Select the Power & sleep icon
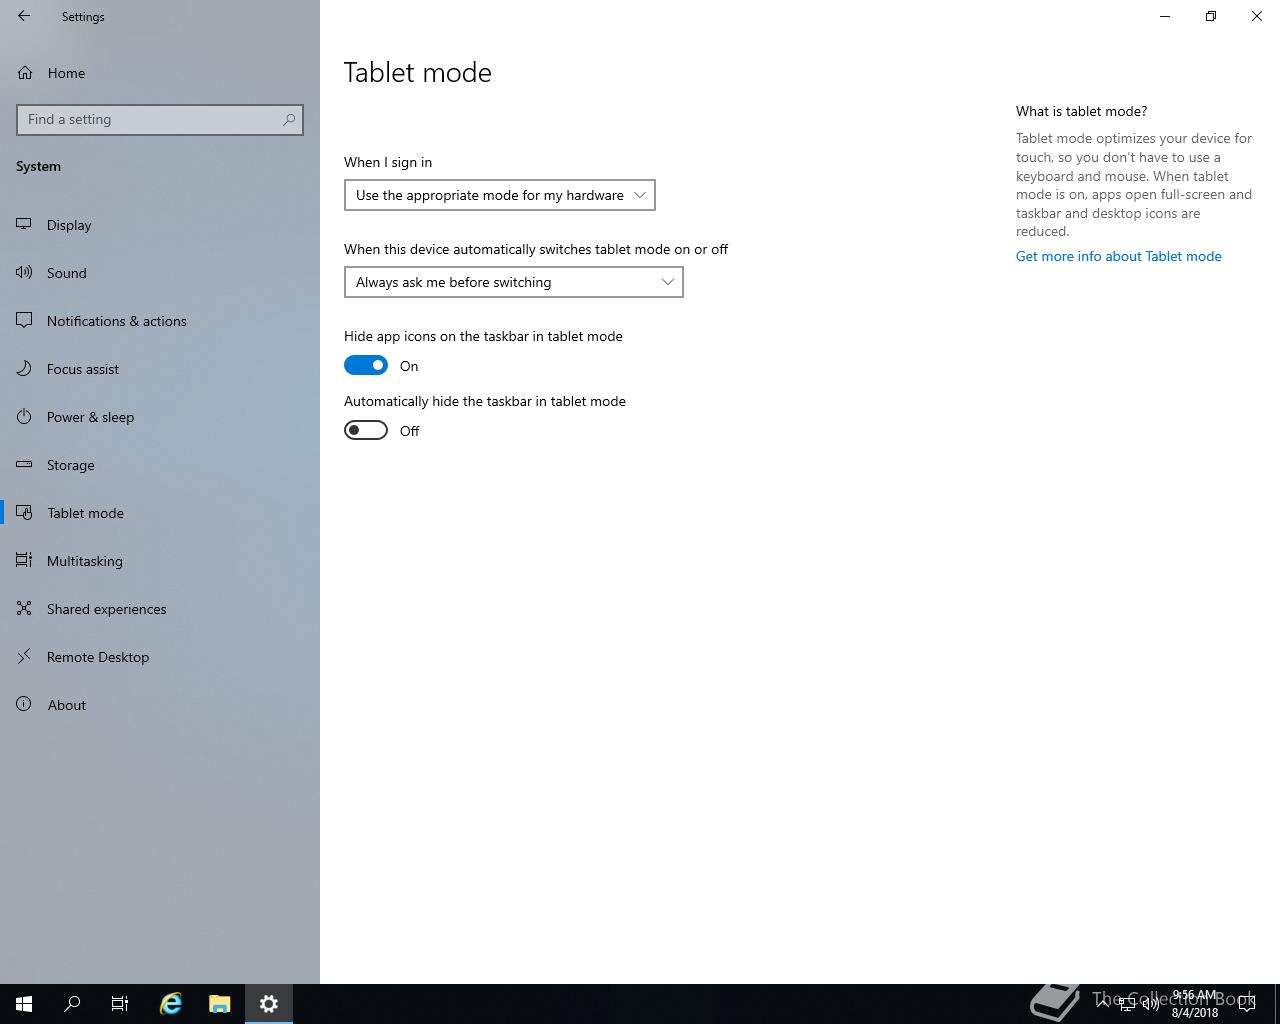Viewport: 1280px width, 1024px height. coord(24,417)
